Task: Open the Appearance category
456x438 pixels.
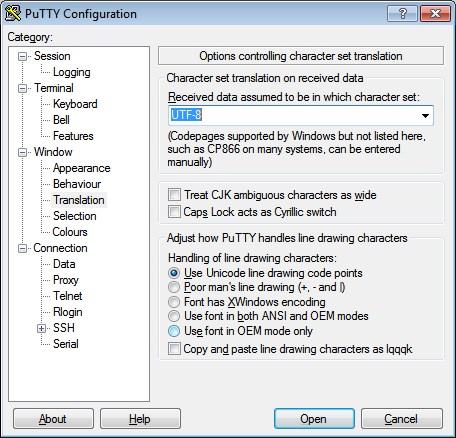Action: point(82,168)
